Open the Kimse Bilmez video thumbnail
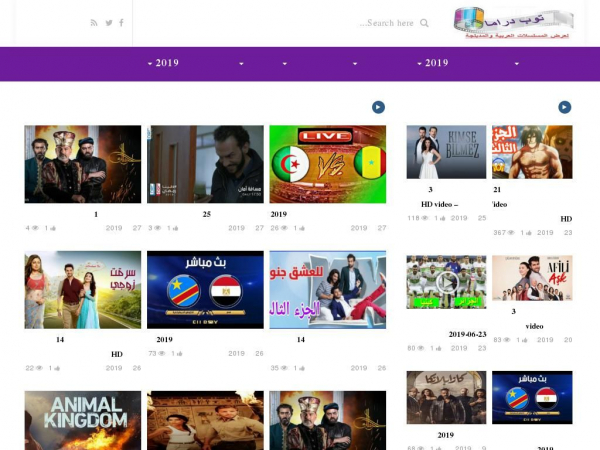The height and width of the screenshot is (450, 600). tap(446, 152)
